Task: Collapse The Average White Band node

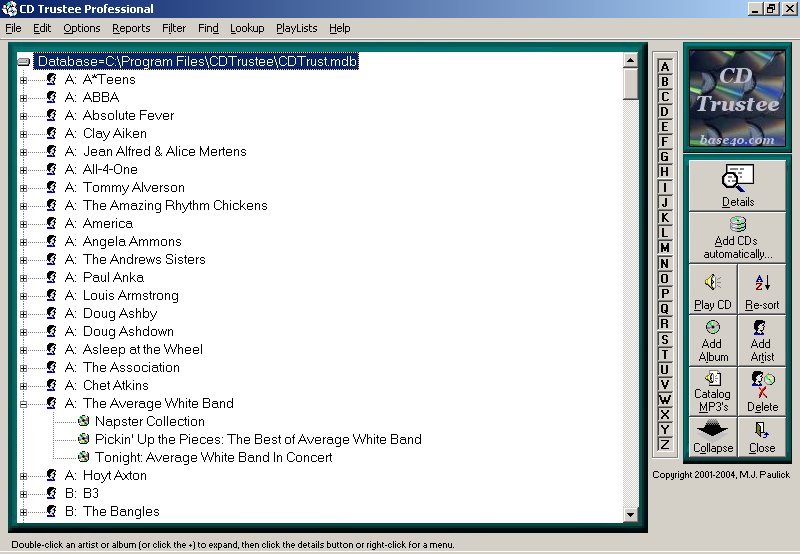Action: tap(23, 404)
